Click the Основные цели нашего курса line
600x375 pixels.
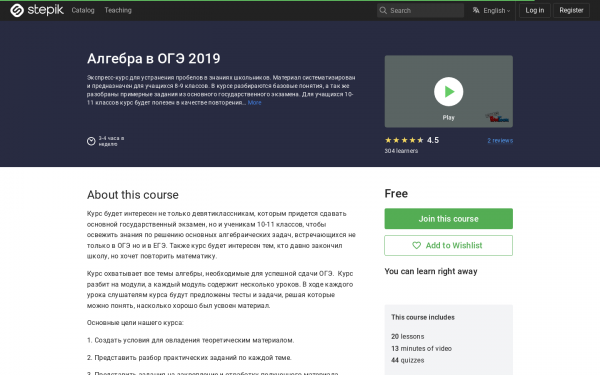(x=135, y=323)
